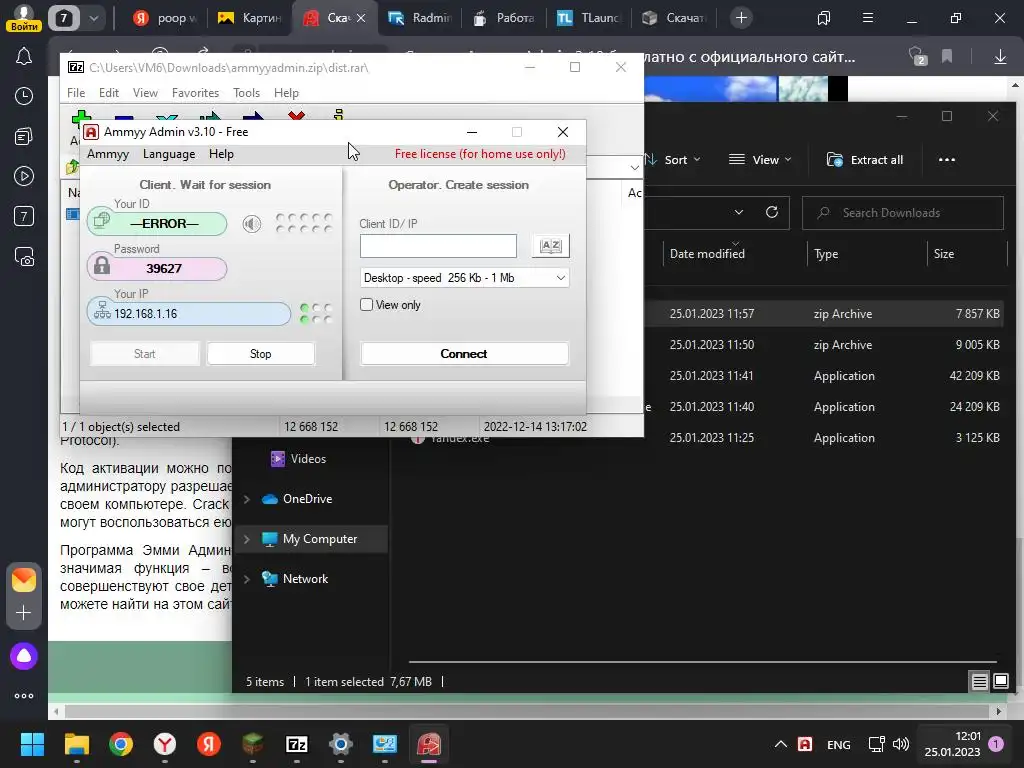
Task: Open the sidebar video play icon
Action: [24, 176]
